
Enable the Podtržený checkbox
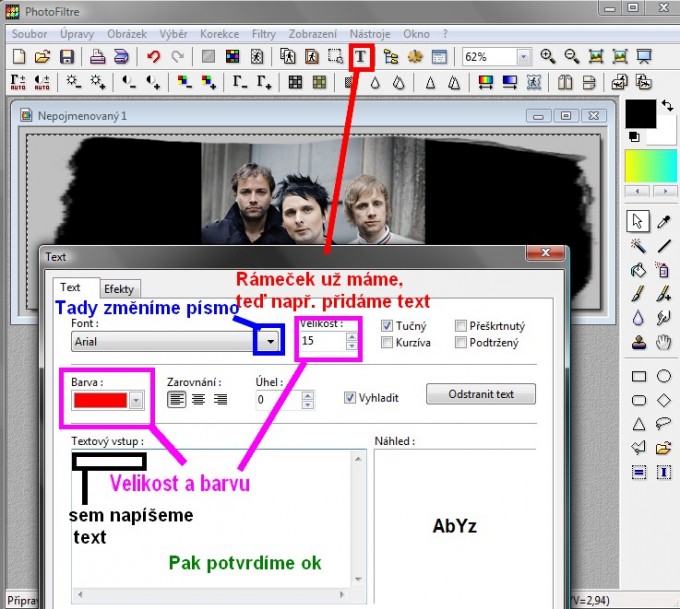tap(461, 343)
